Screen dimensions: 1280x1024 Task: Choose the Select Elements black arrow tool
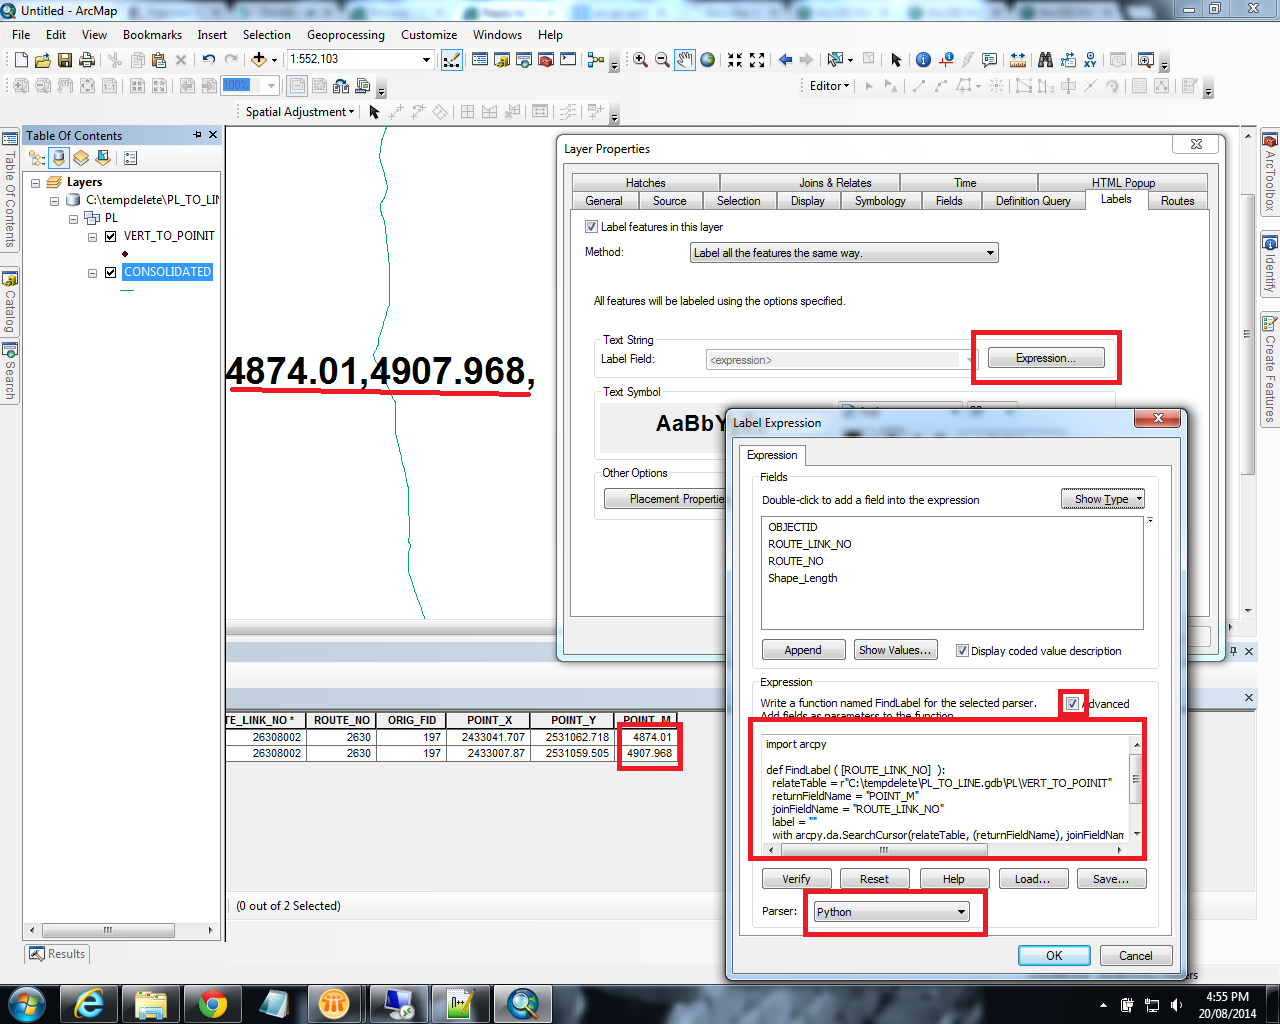click(x=896, y=60)
